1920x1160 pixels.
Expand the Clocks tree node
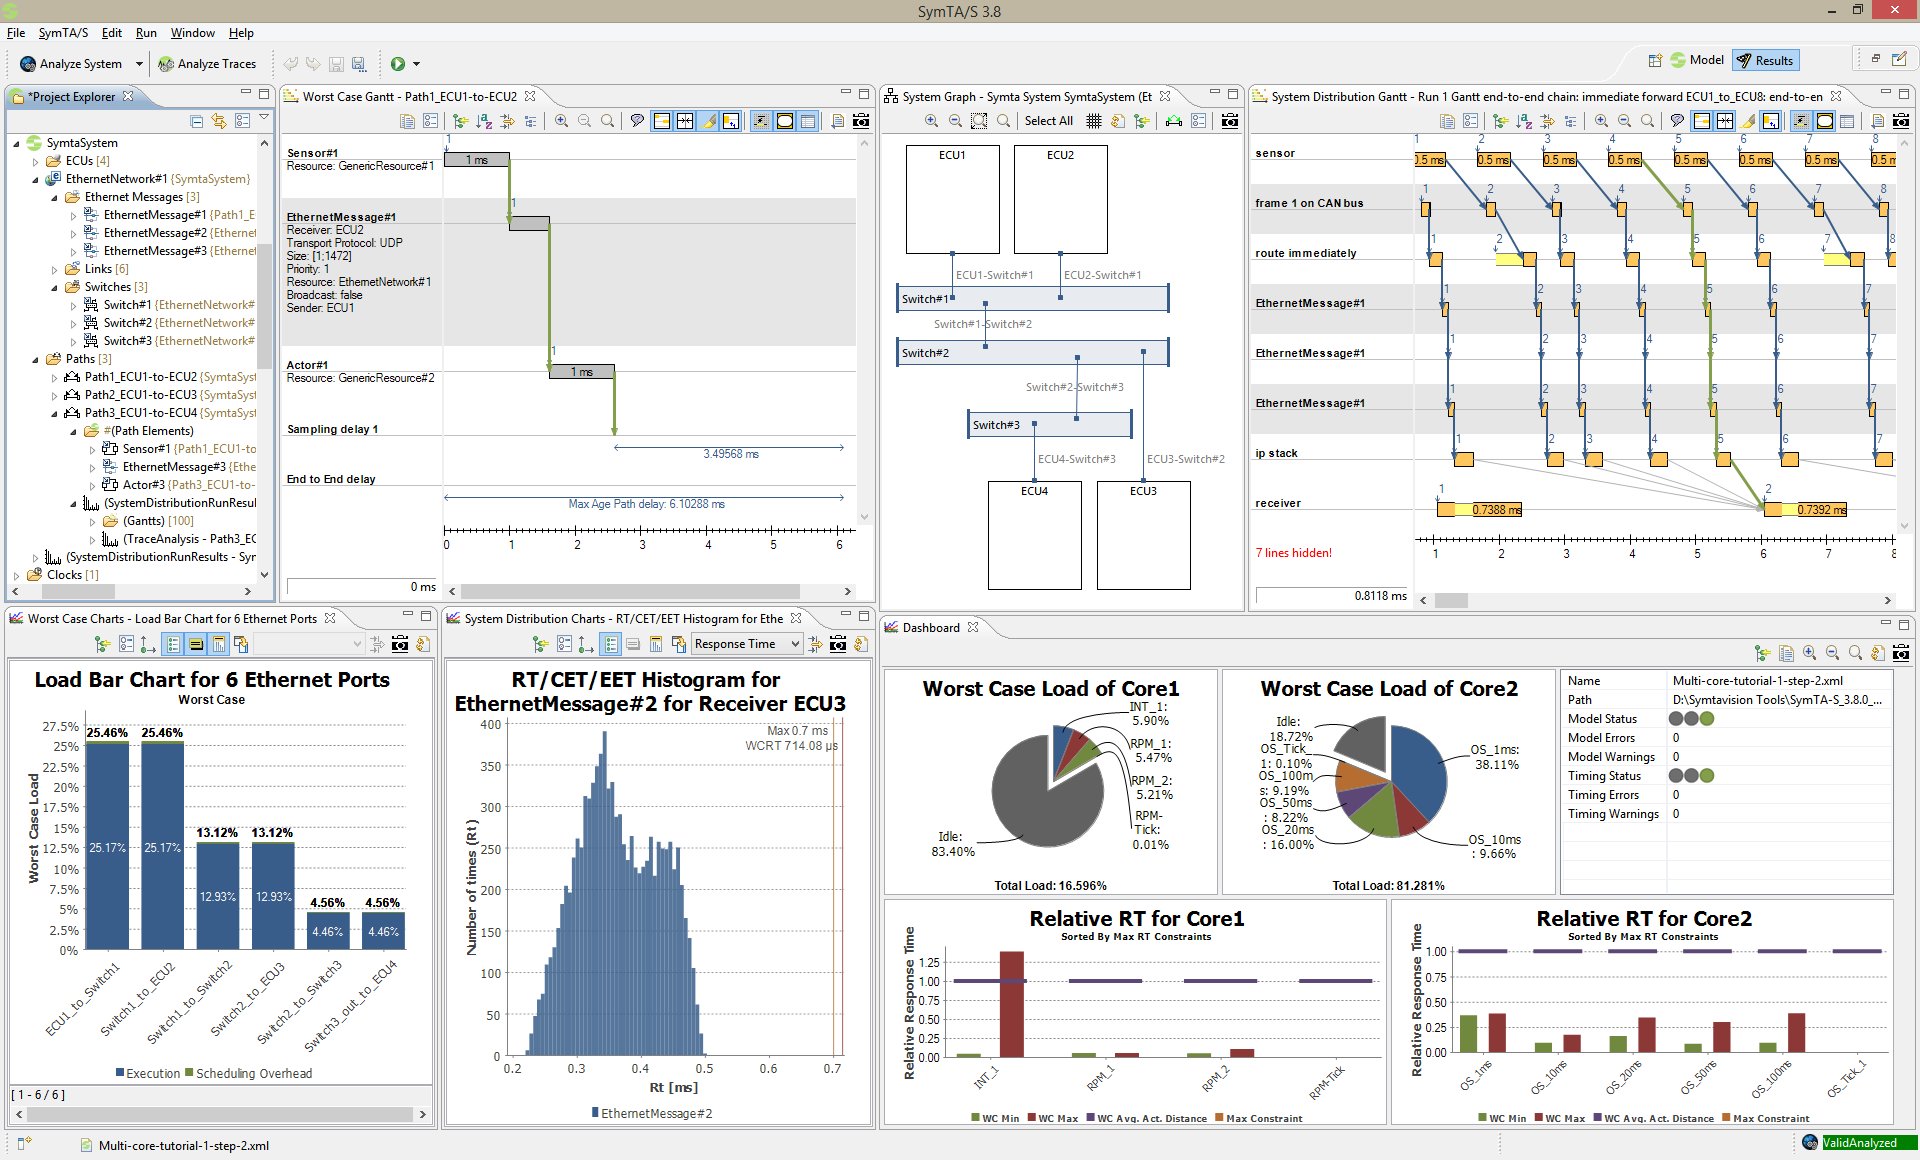coord(17,575)
